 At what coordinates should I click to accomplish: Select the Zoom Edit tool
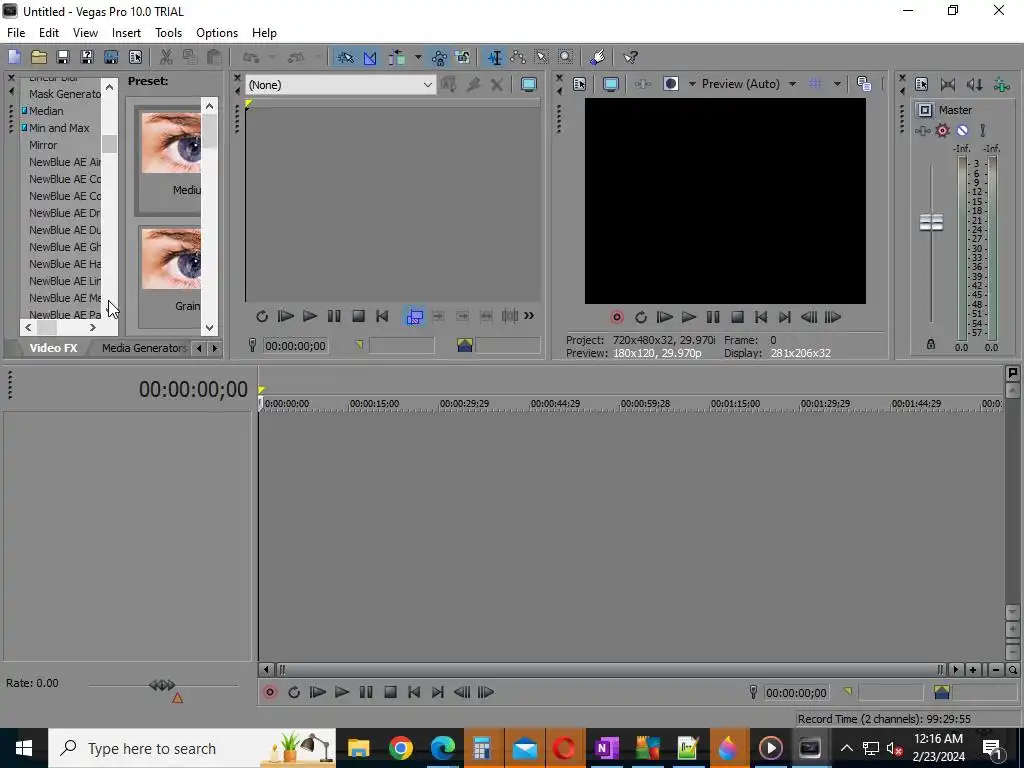[x=566, y=57]
